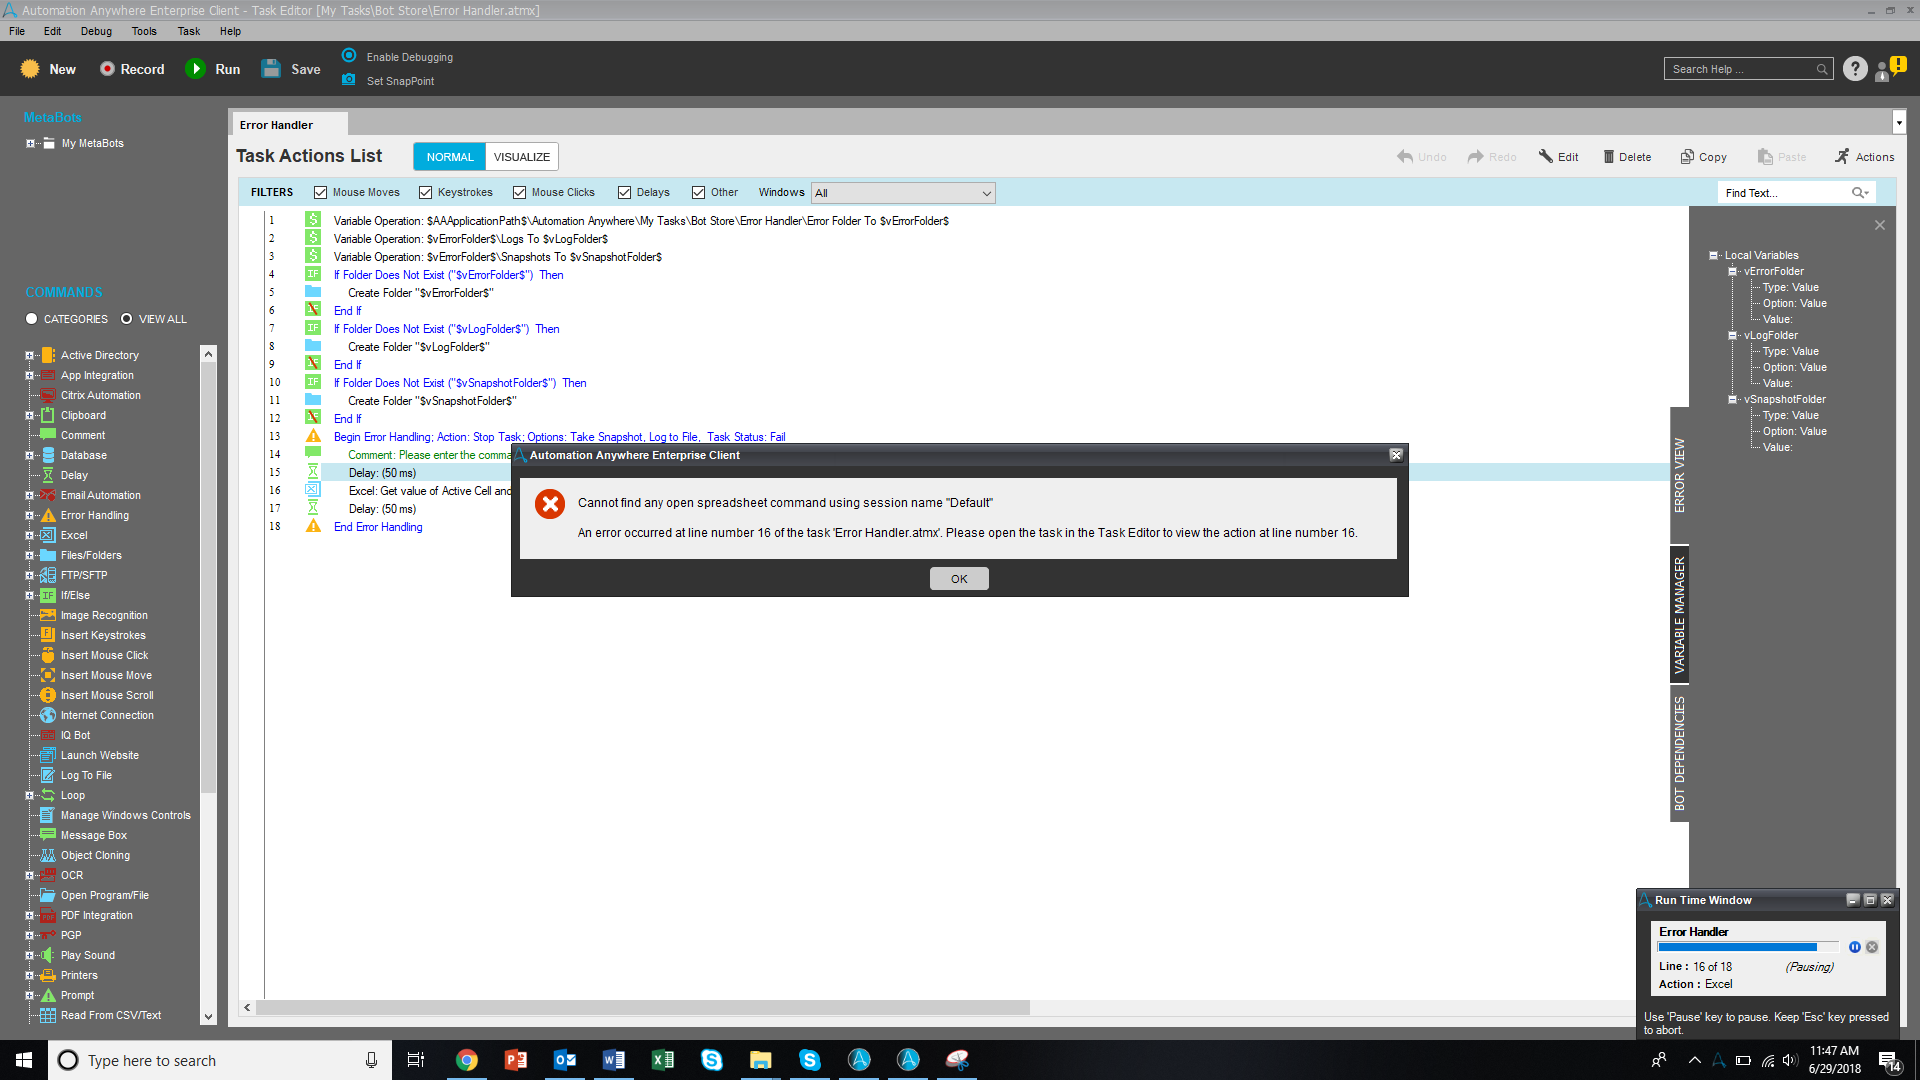Click the Save disk icon

271,69
